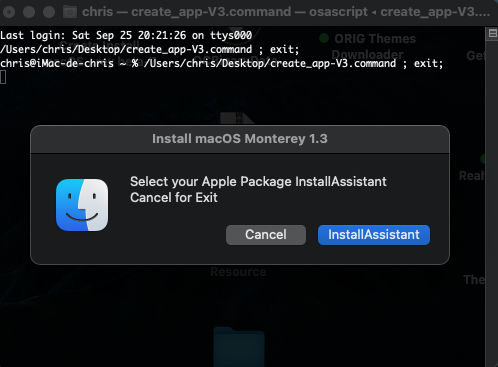This screenshot has width=498, height=367.
Task: Click the Terminal window folder proxy icon
Action: click(70, 12)
